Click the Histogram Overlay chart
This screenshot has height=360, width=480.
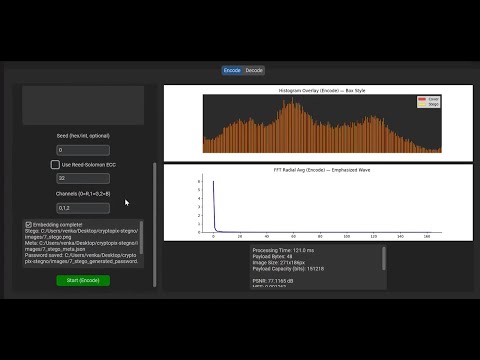322,124
